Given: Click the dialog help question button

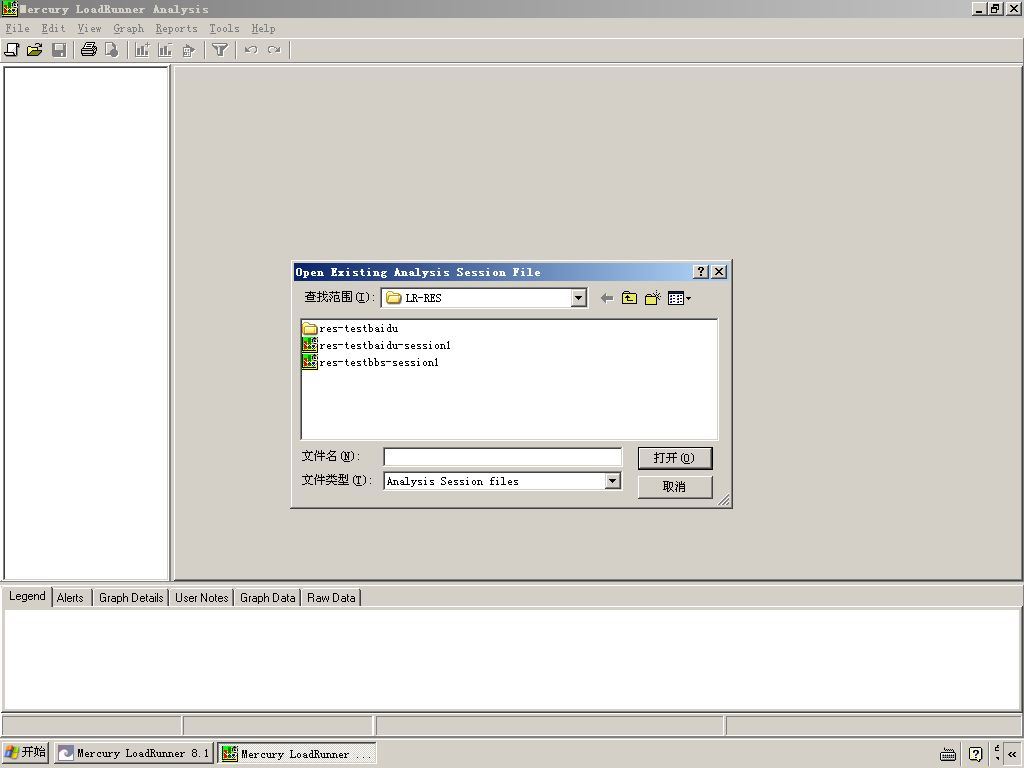Looking at the screenshot, I should click(701, 272).
